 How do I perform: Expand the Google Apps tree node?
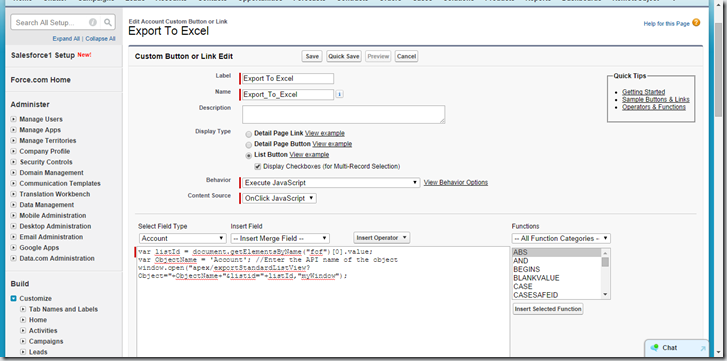(x=13, y=247)
